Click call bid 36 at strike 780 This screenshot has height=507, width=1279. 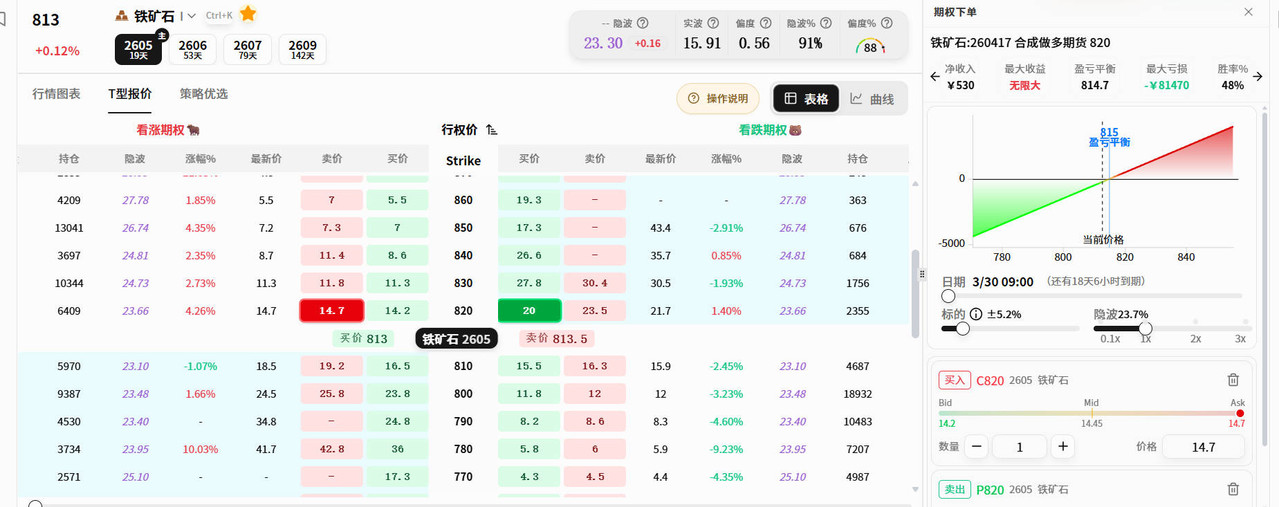(397, 449)
